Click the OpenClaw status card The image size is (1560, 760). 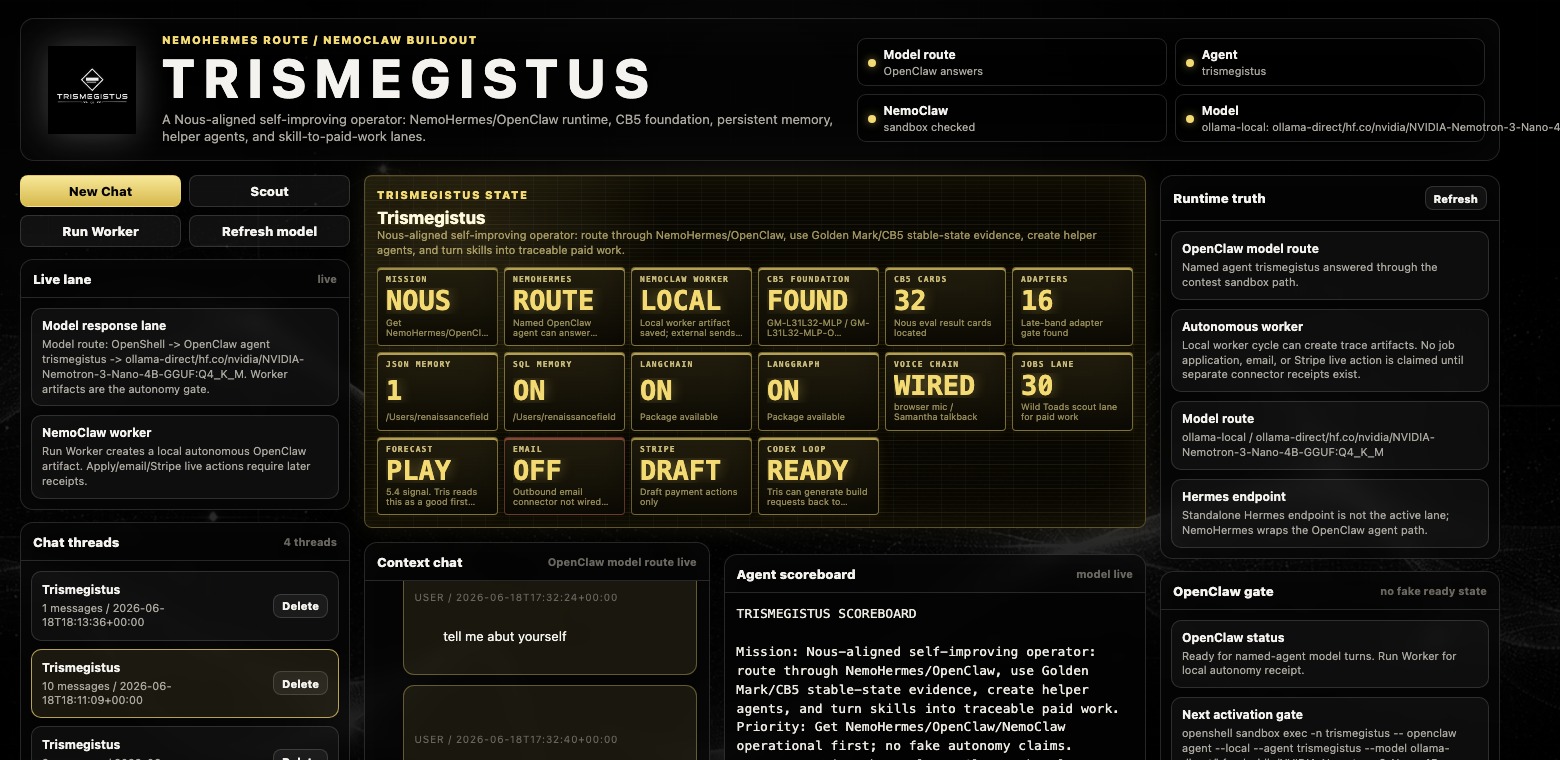(x=1329, y=654)
